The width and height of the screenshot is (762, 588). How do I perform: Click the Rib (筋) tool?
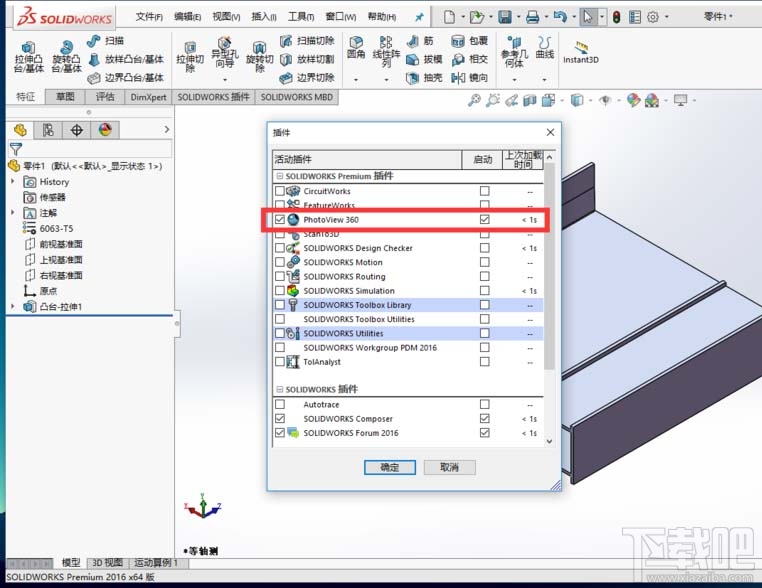click(x=420, y=41)
